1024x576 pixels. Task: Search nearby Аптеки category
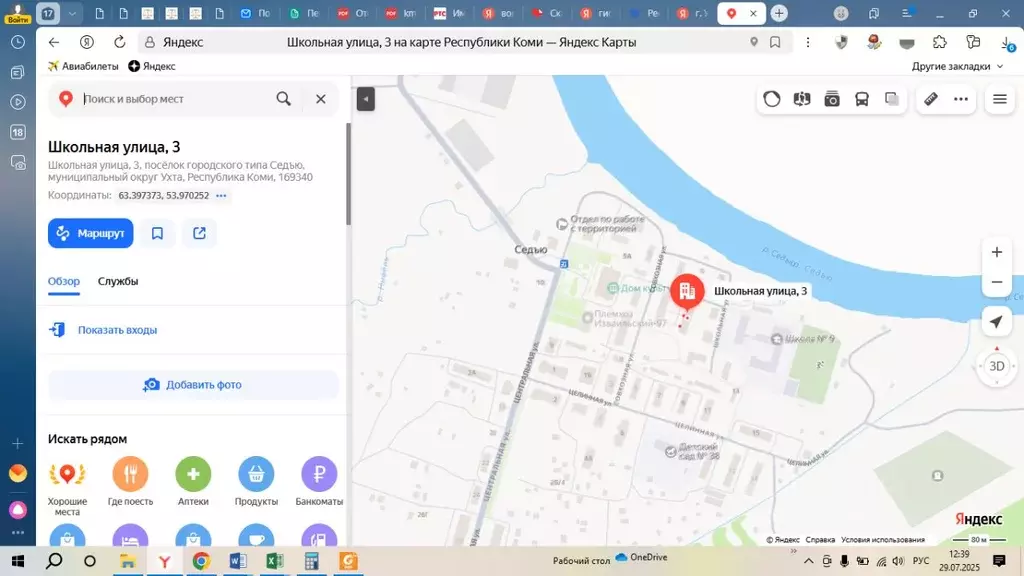[x=193, y=481]
